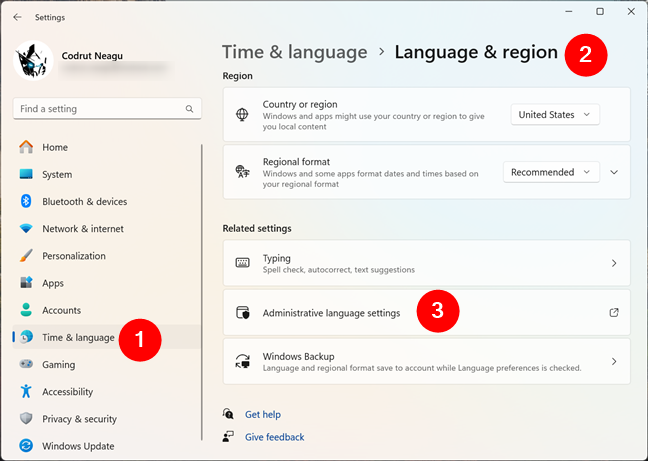Screen dimensions: 648x461
Task: Click the System monitor icon
Action: tap(26, 174)
